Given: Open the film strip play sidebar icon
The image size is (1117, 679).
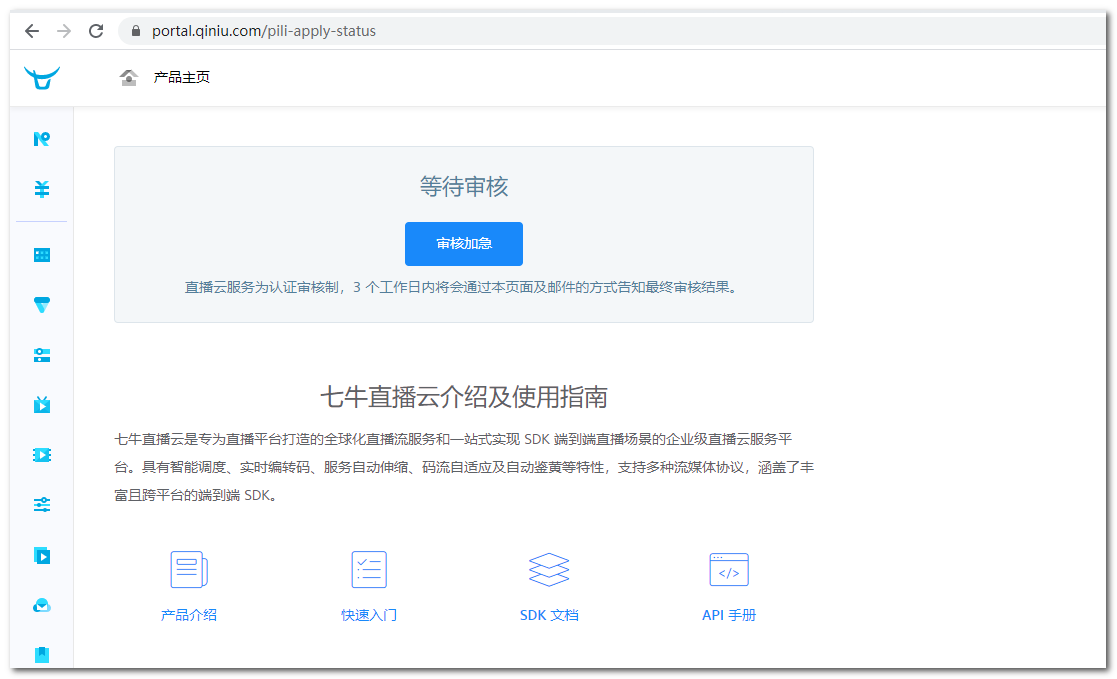Looking at the screenshot, I should click(42, 455).
